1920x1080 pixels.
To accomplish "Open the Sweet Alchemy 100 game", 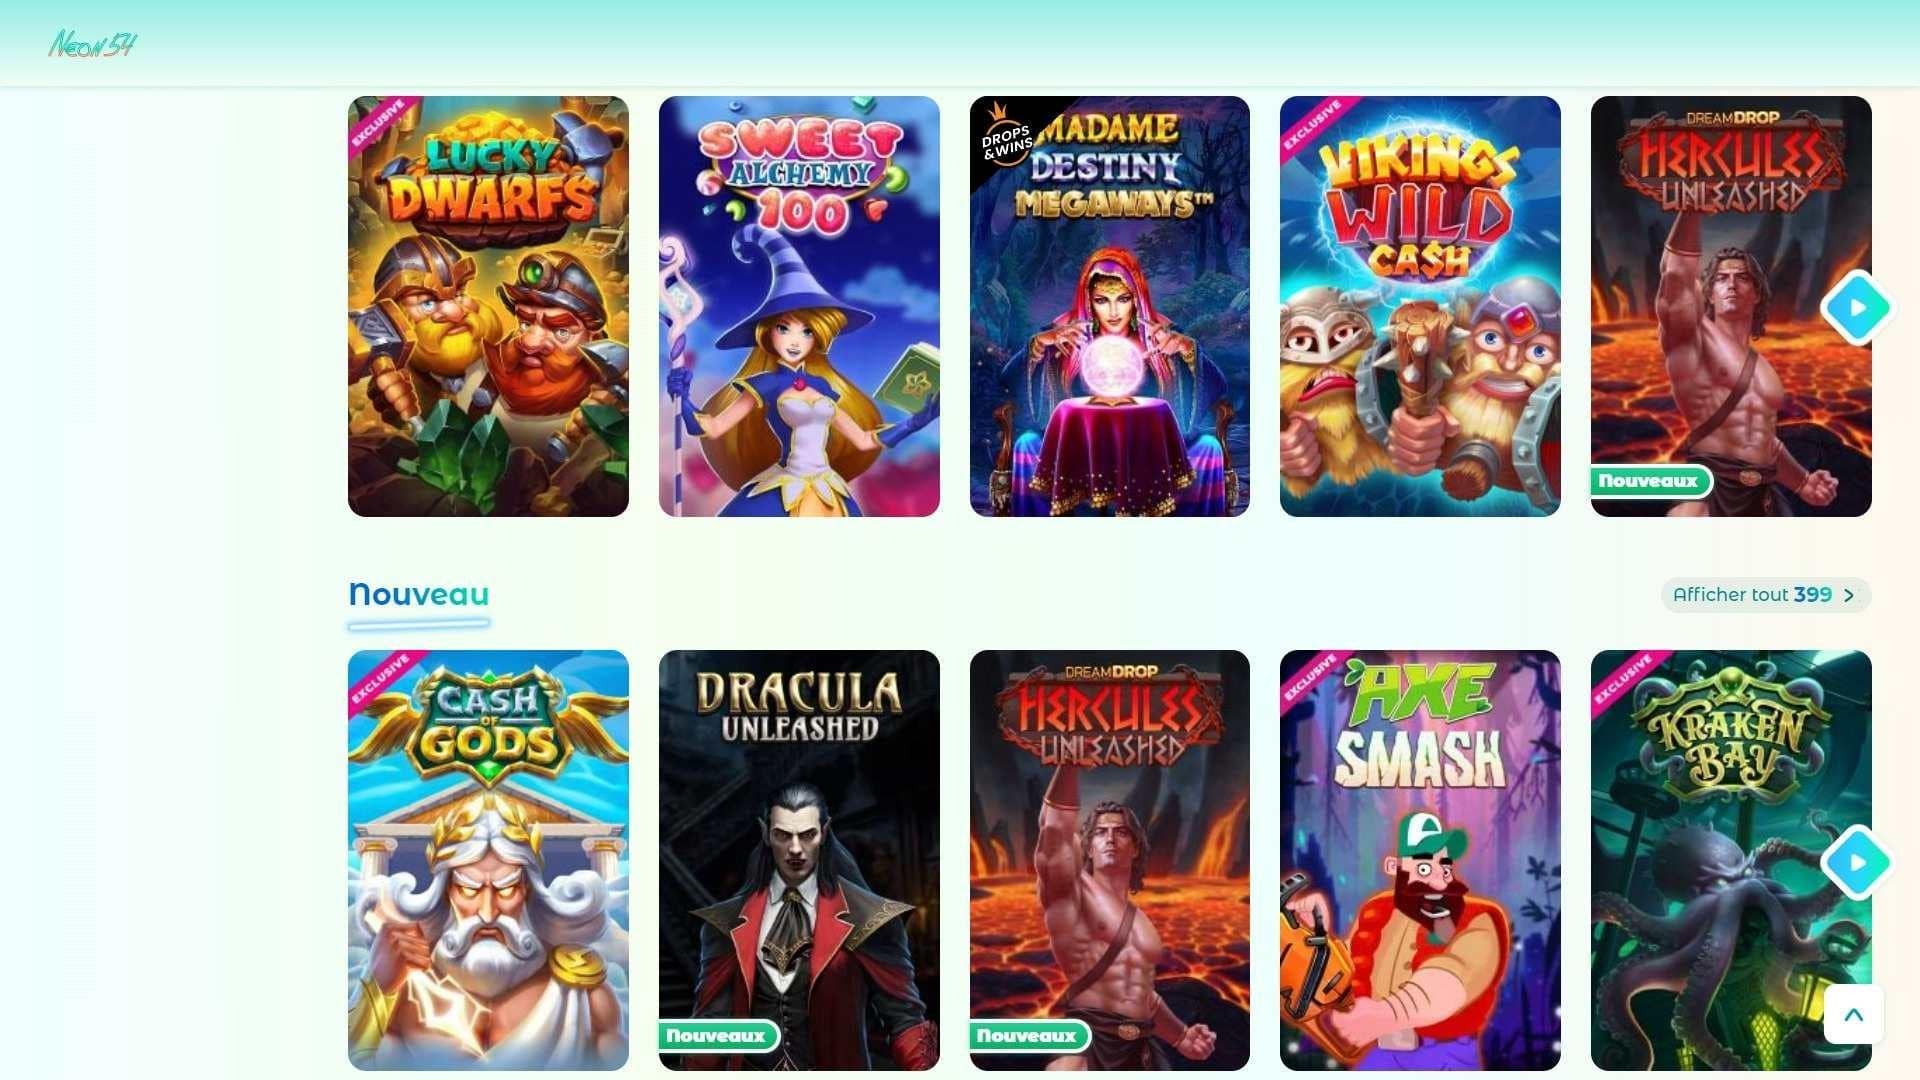I will (x=799, y=306).
